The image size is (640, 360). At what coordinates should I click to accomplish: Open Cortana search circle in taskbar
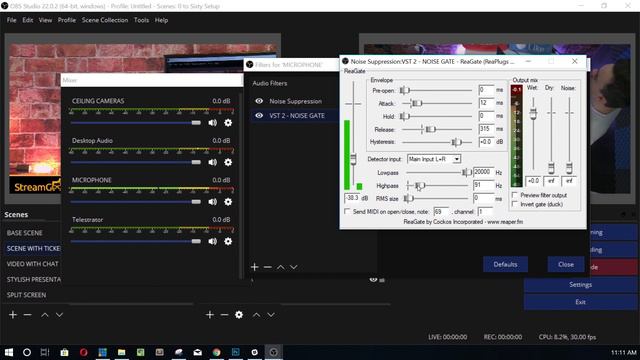pyautogui.click(x=27, y=352)
